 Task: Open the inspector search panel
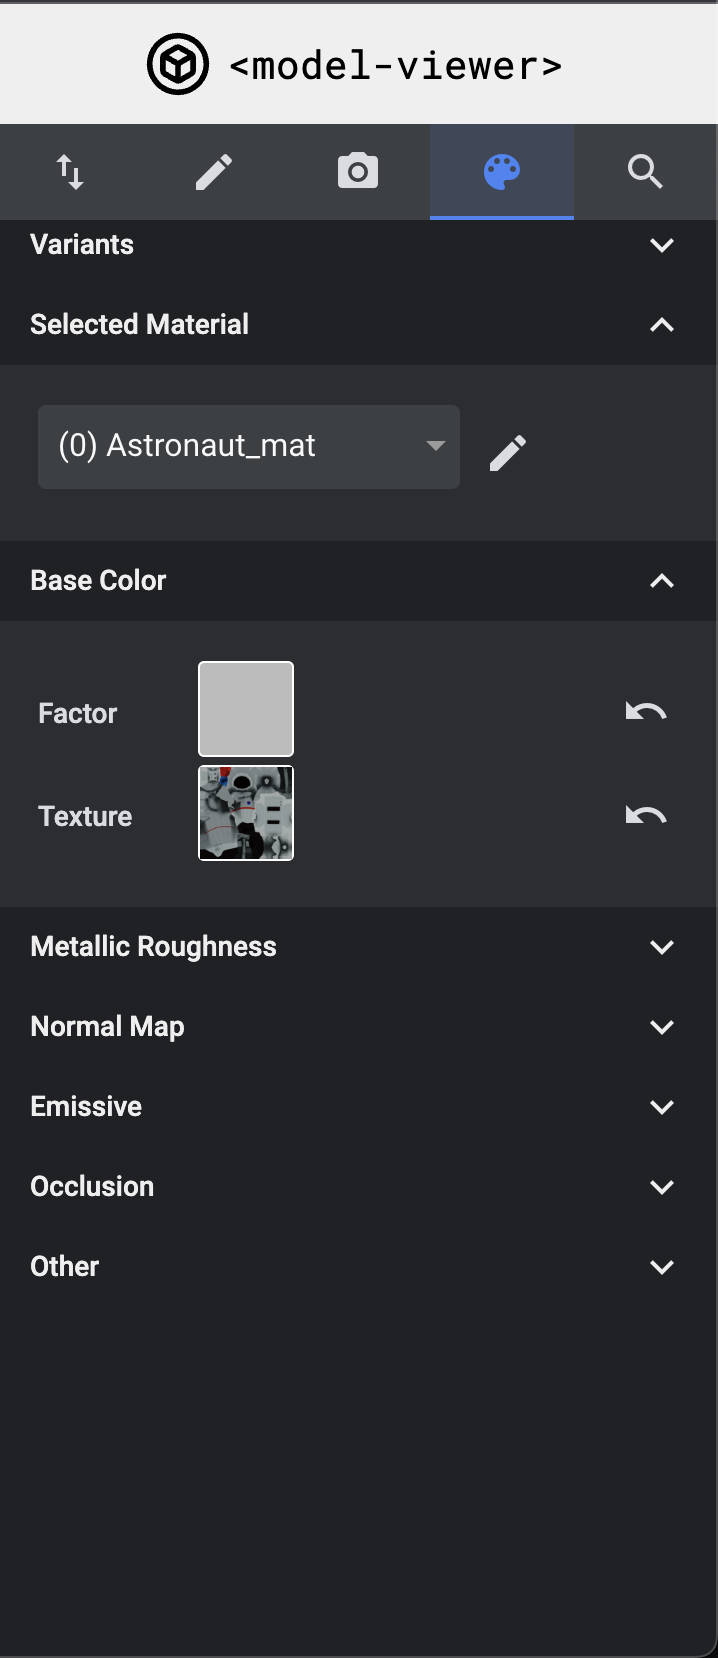[645, 171]
